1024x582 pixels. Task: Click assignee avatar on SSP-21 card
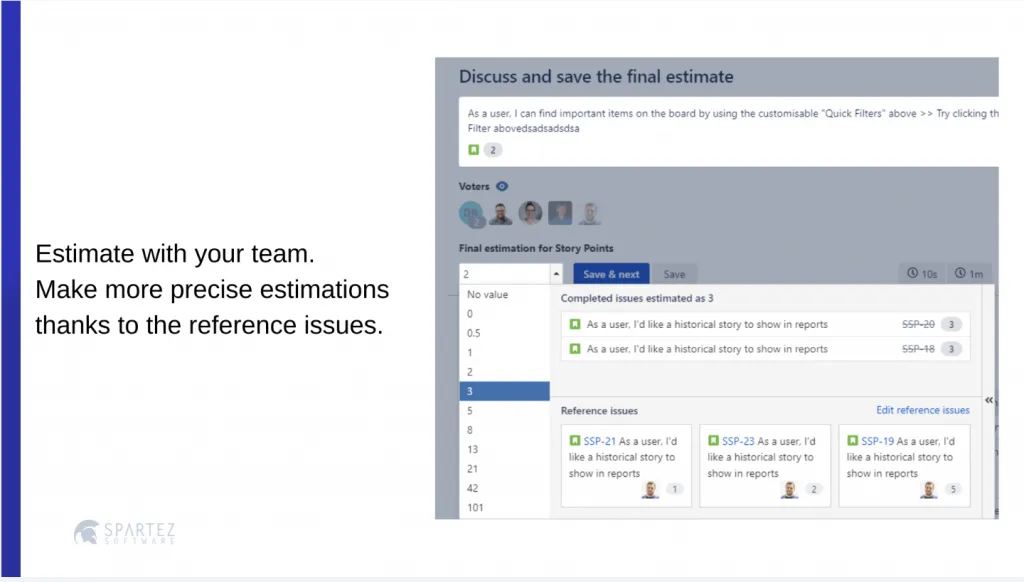click(x=650, y=489)
